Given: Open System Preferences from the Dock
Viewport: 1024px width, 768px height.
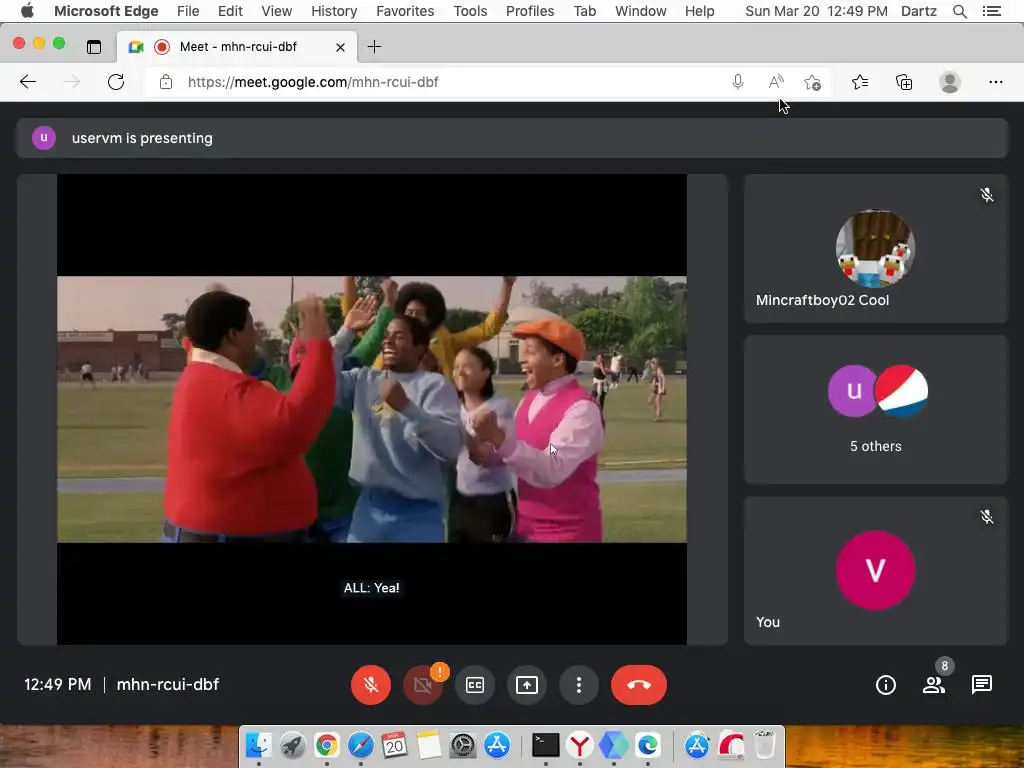Looking at the screenshot, I should pos(463,744).
